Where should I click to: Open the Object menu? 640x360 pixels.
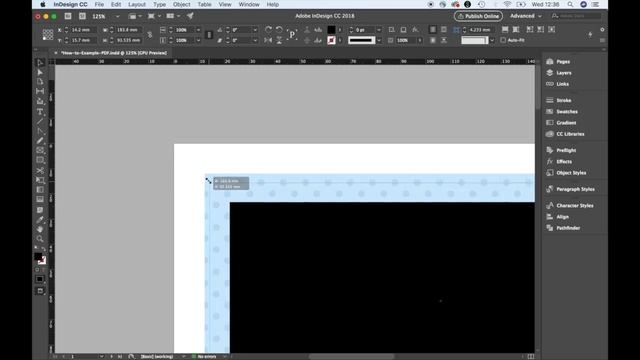point(182,4)
